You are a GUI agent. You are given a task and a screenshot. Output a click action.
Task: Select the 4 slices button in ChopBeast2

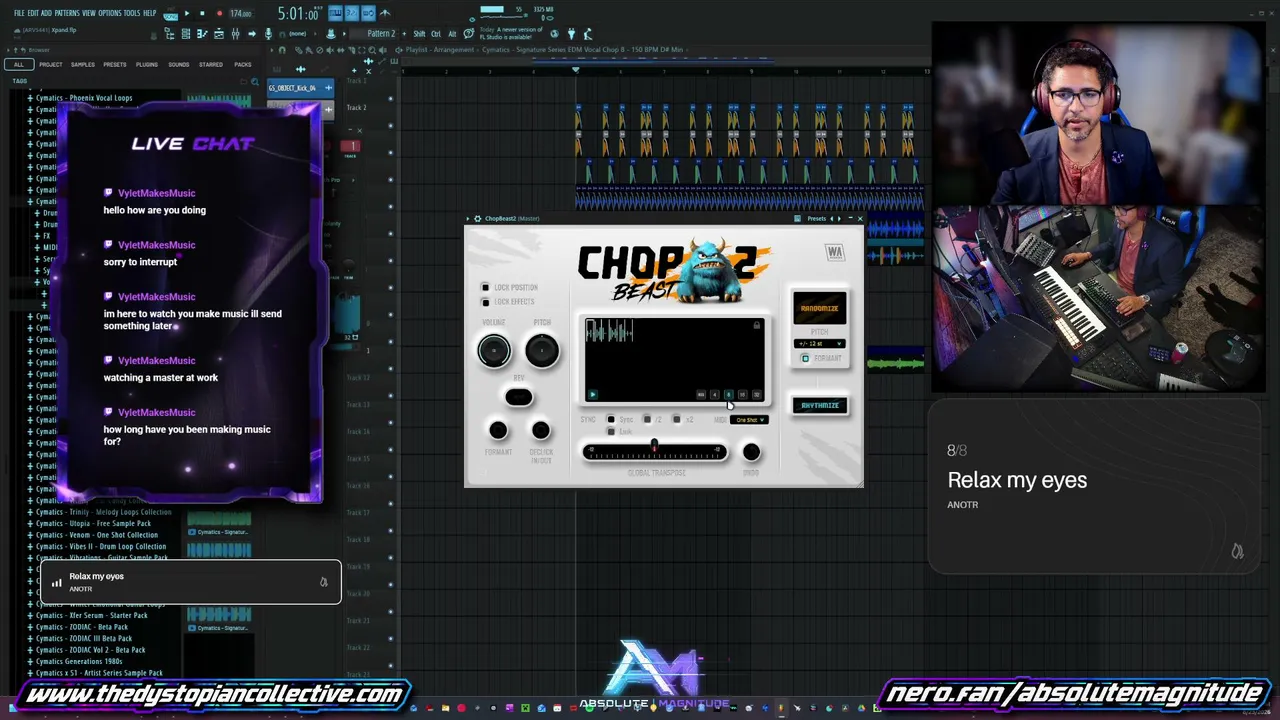coord(714,395)
